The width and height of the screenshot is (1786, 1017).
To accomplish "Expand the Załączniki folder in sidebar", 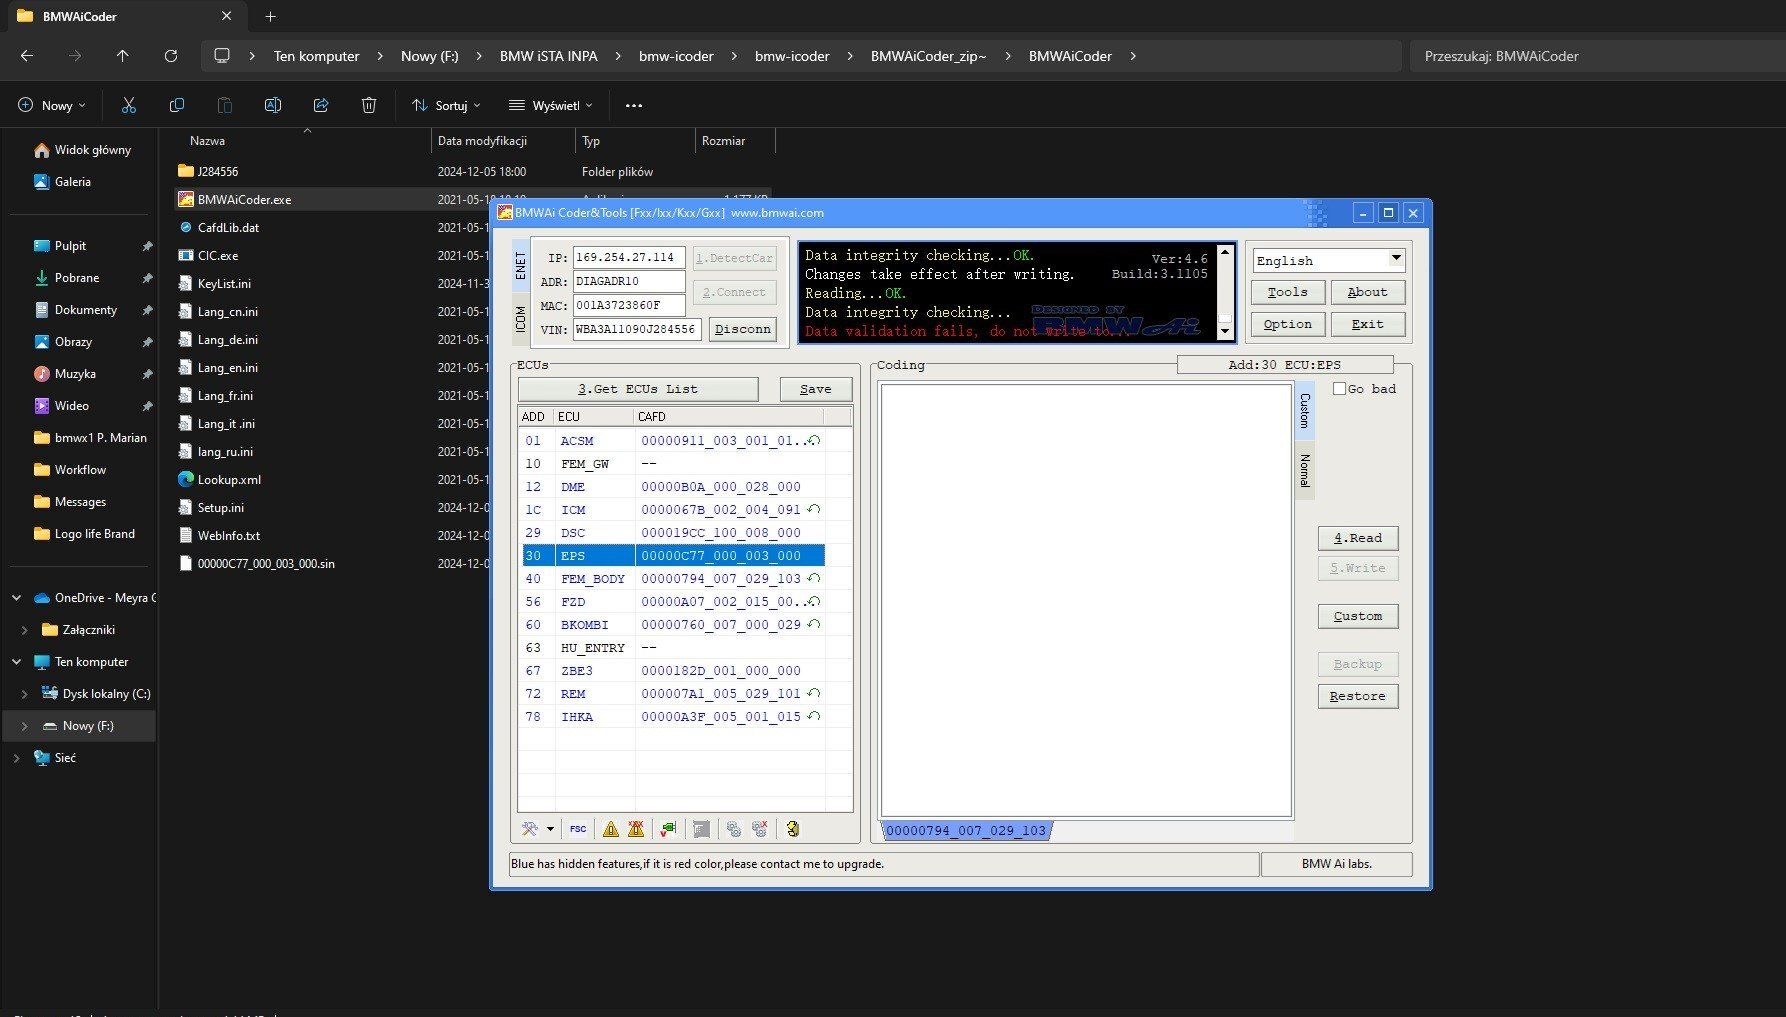I will 24,630.
